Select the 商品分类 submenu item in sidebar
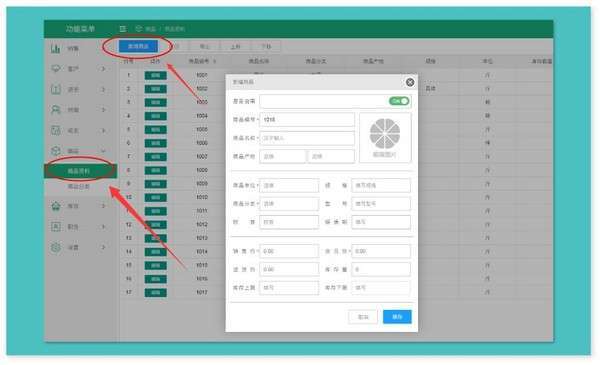Image resolution: width=600 pixels, height=365 pixels. coord(79,187)
